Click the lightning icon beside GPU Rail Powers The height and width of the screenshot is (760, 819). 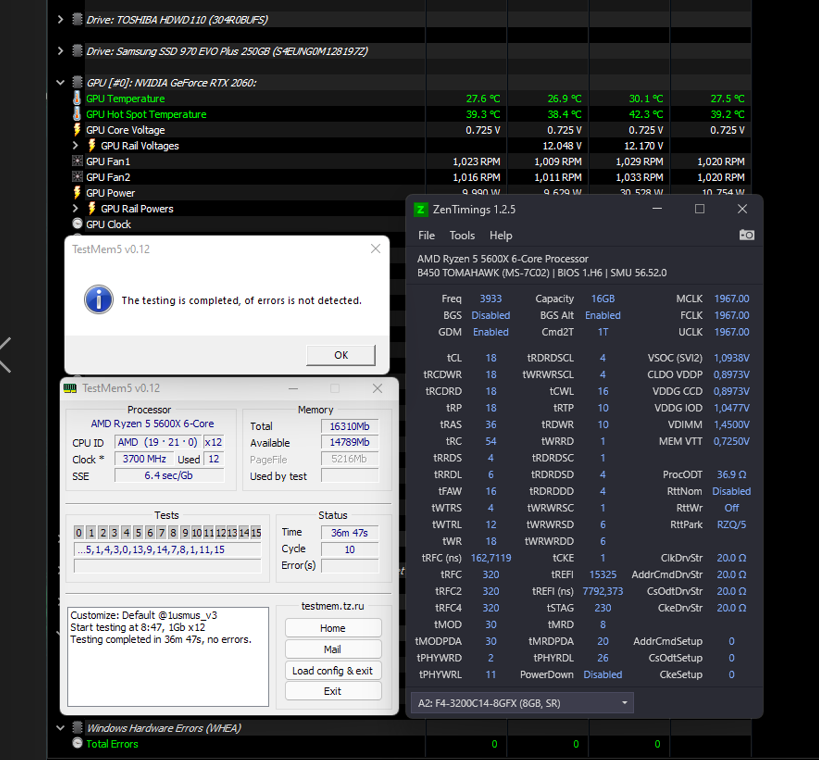[x=92, y=208]
